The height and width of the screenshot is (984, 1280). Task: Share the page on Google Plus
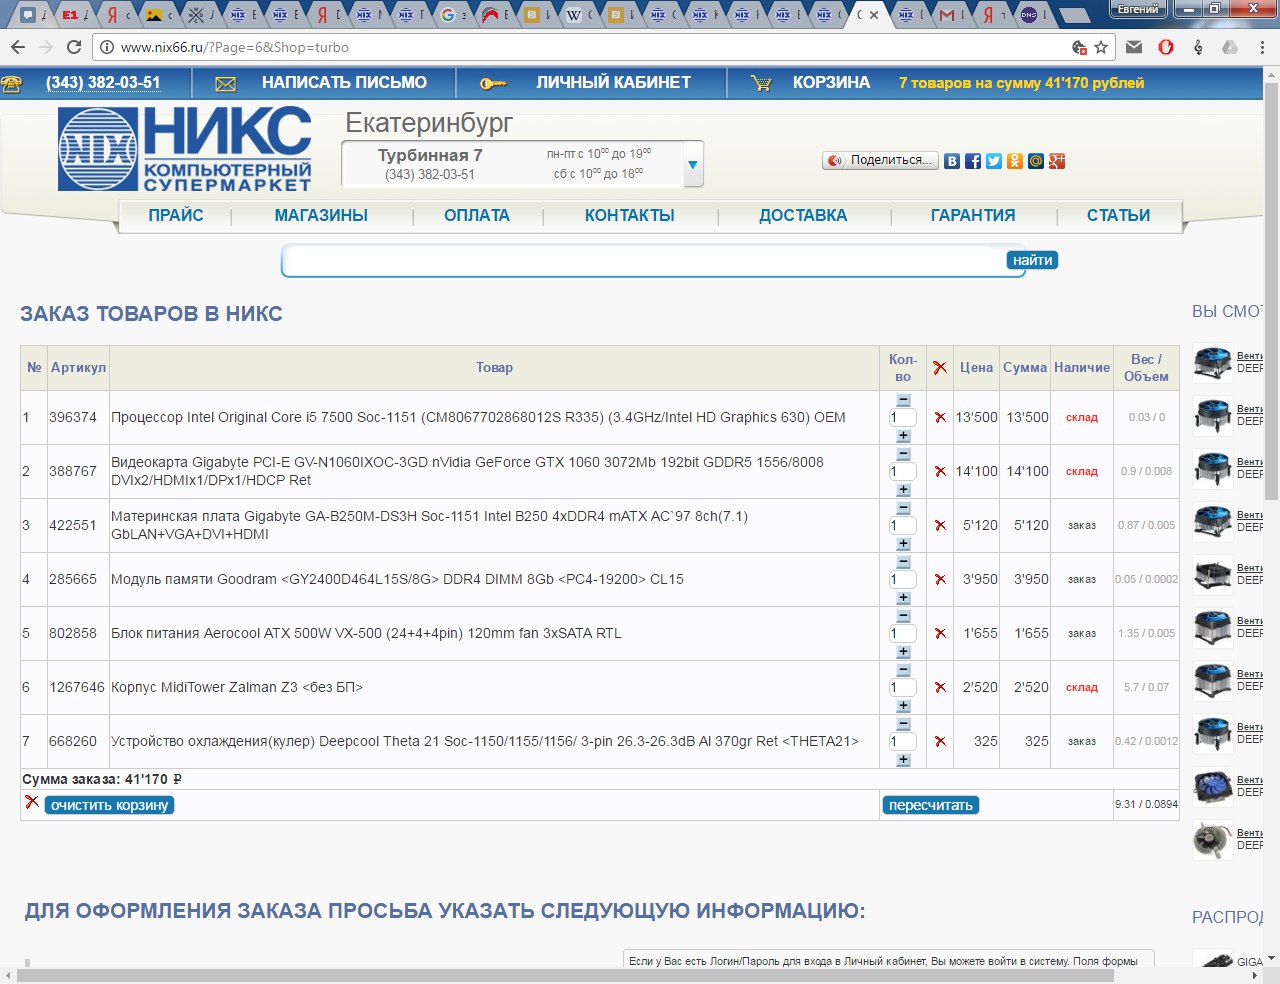click(x=1057, y=161)
